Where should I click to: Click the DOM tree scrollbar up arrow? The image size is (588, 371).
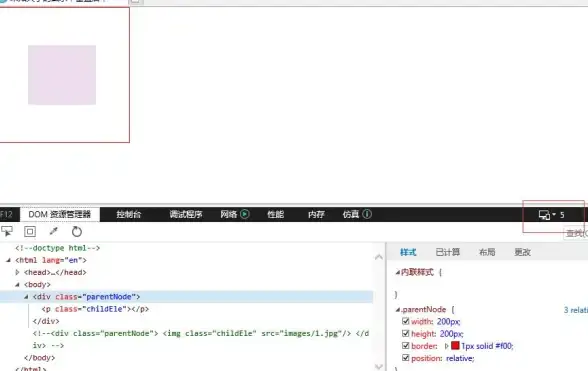coord(379,257)
